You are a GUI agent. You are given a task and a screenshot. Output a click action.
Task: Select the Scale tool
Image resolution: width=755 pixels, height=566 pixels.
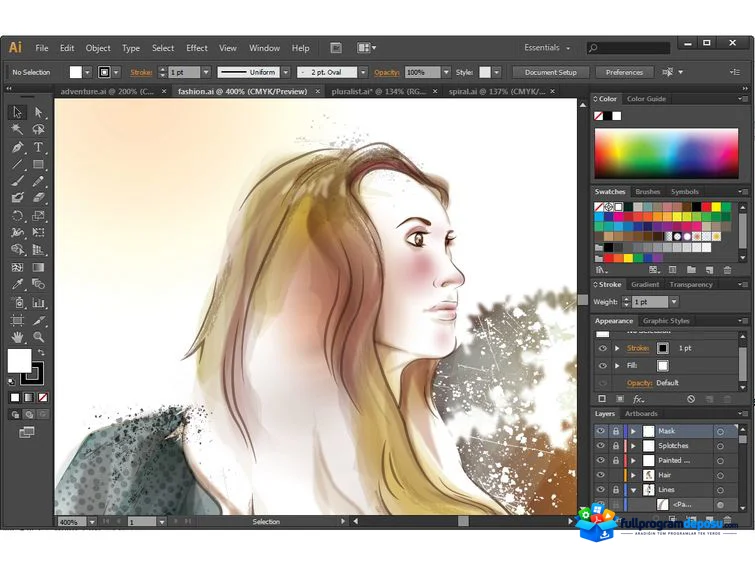point(39,215)
